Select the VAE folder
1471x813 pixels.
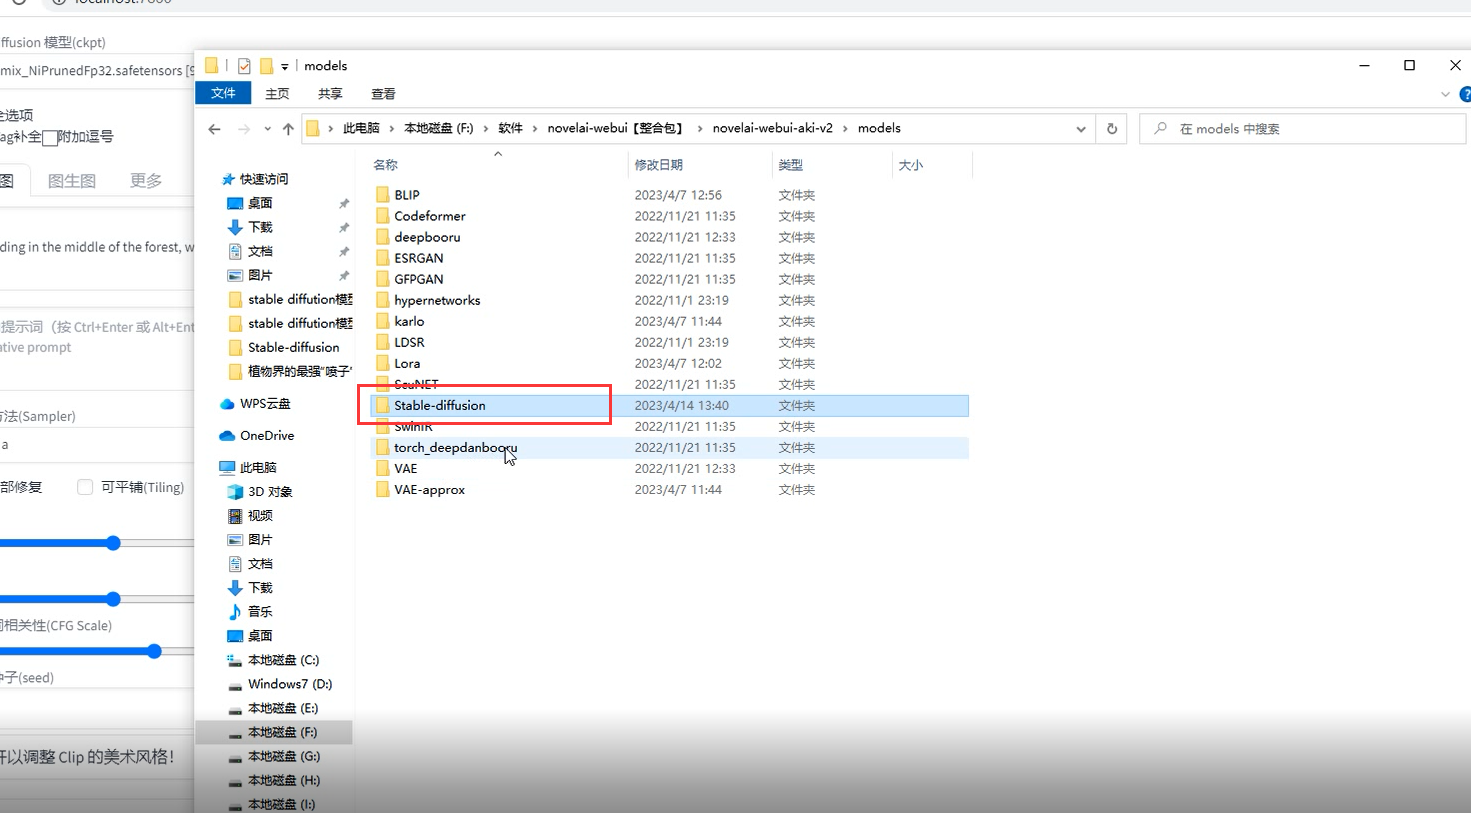pos(405,468)
